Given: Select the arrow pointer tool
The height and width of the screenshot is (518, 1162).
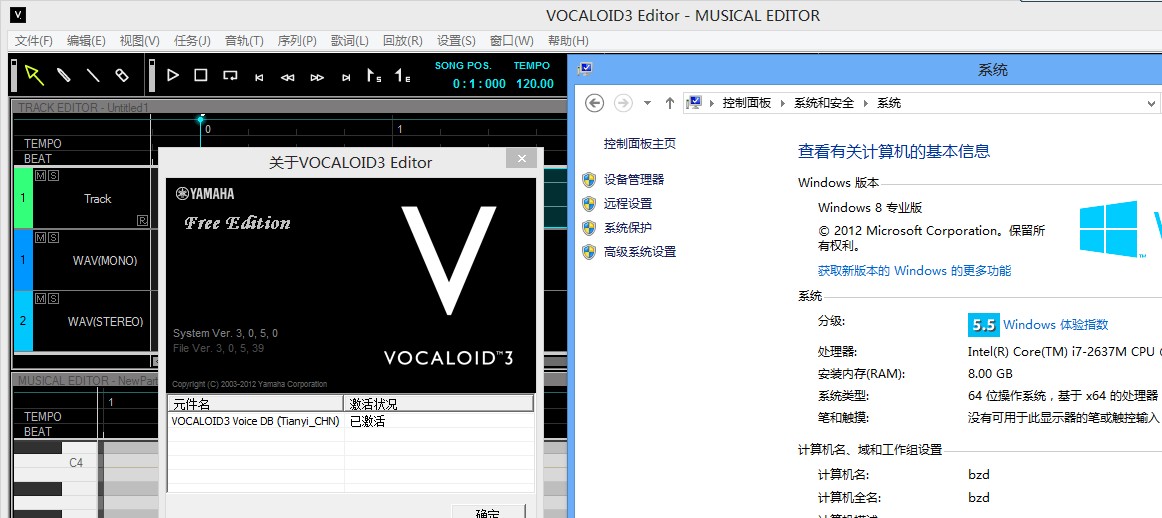Looking at the screenshot, I should [34, 75].
